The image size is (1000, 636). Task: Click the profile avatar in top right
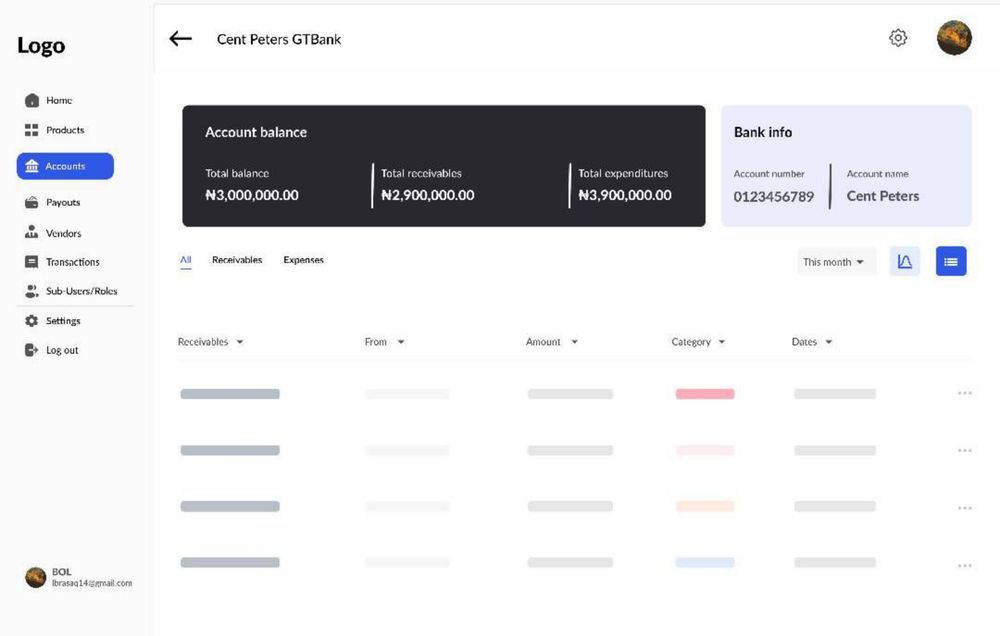pyautogui.click(x=954, y=38)
